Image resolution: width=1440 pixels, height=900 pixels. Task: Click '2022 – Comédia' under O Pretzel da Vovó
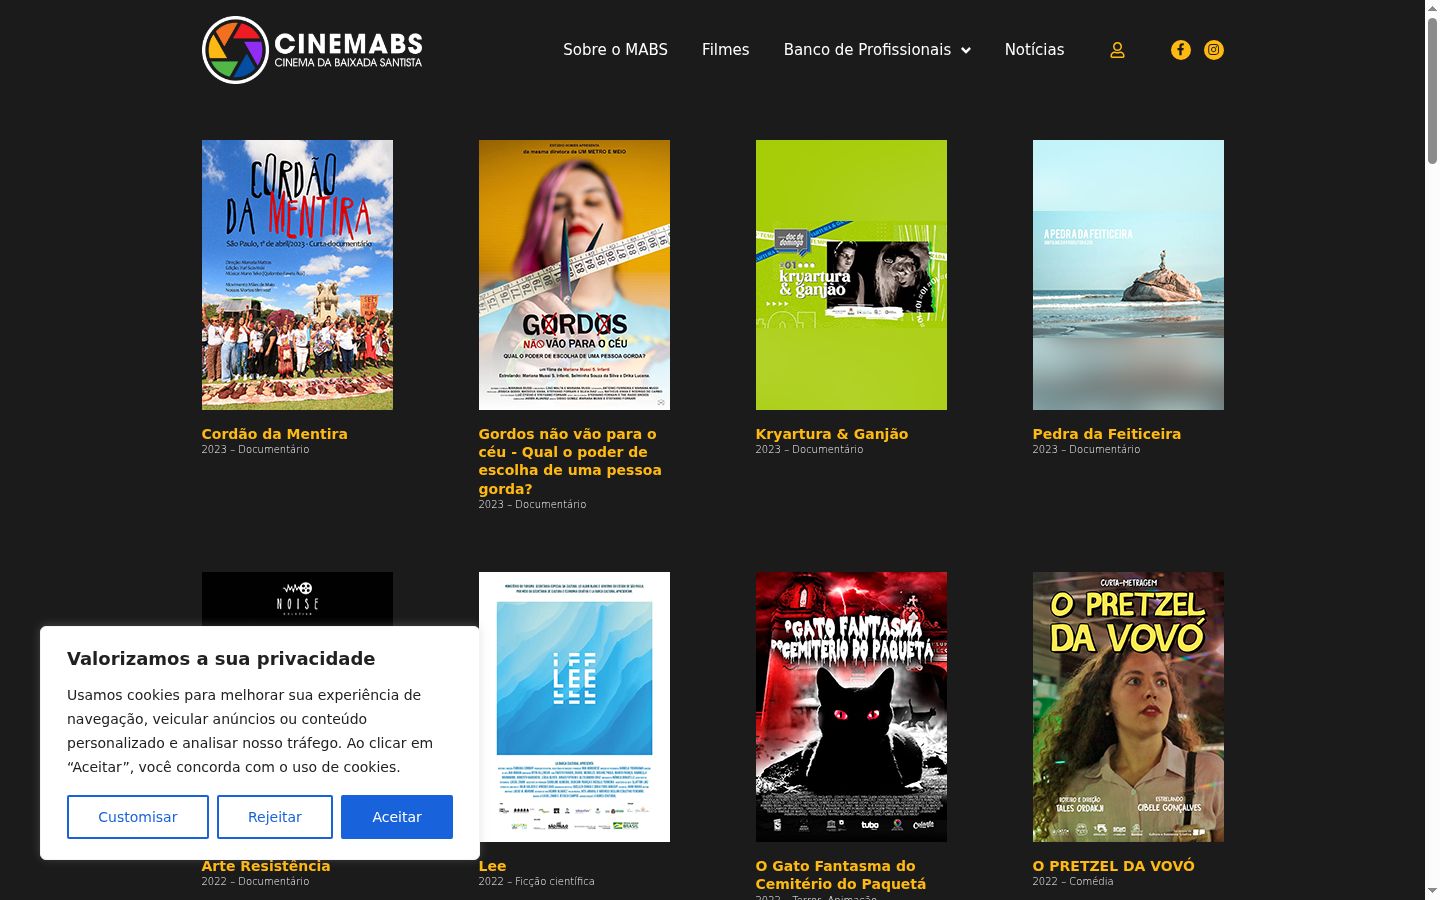pyautogui.click(x=1073, y=882)
